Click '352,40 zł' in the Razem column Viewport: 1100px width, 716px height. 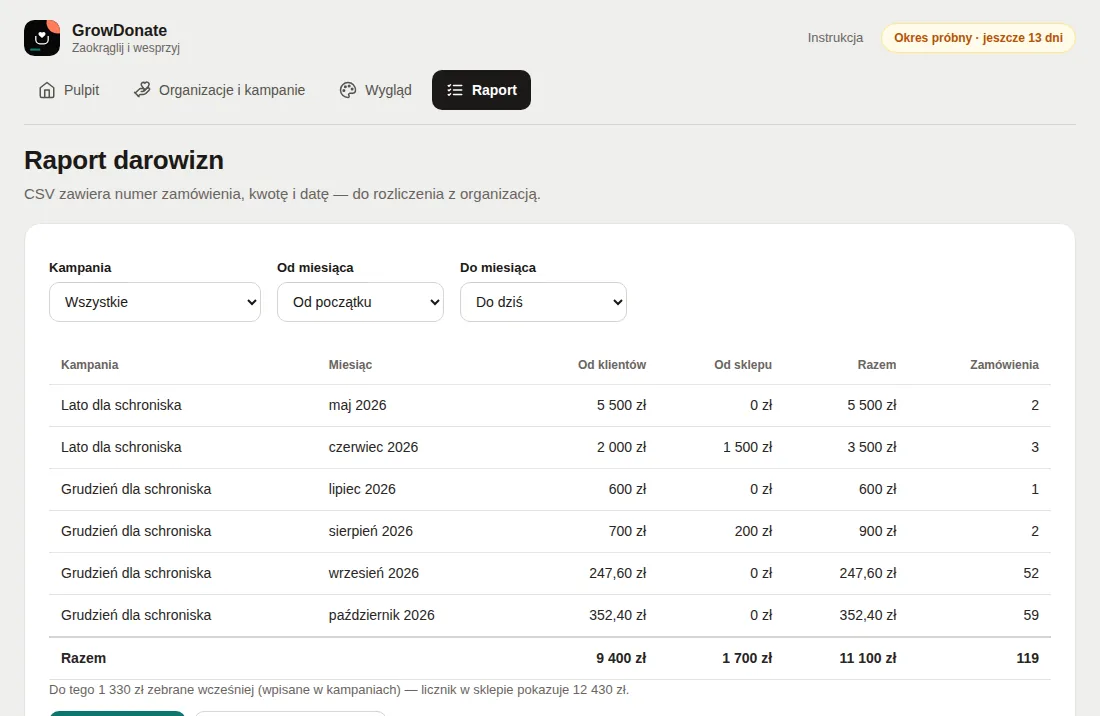point(868,616)
